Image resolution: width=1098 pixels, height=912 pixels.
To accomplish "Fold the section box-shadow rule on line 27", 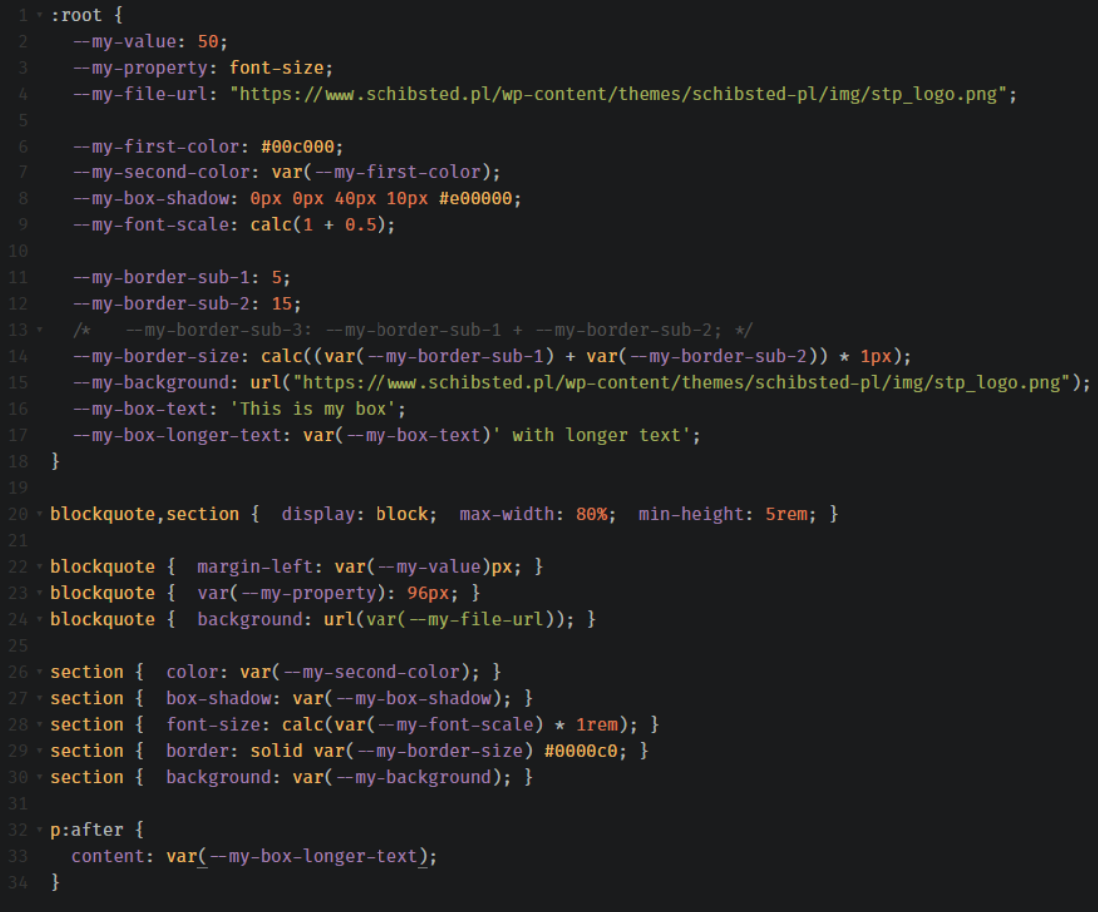I will tap(39, 698).
